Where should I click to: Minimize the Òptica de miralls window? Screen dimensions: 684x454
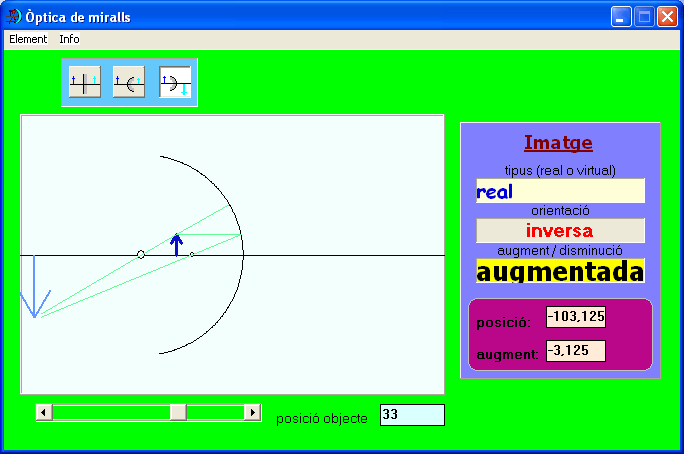tap(621, 17)
